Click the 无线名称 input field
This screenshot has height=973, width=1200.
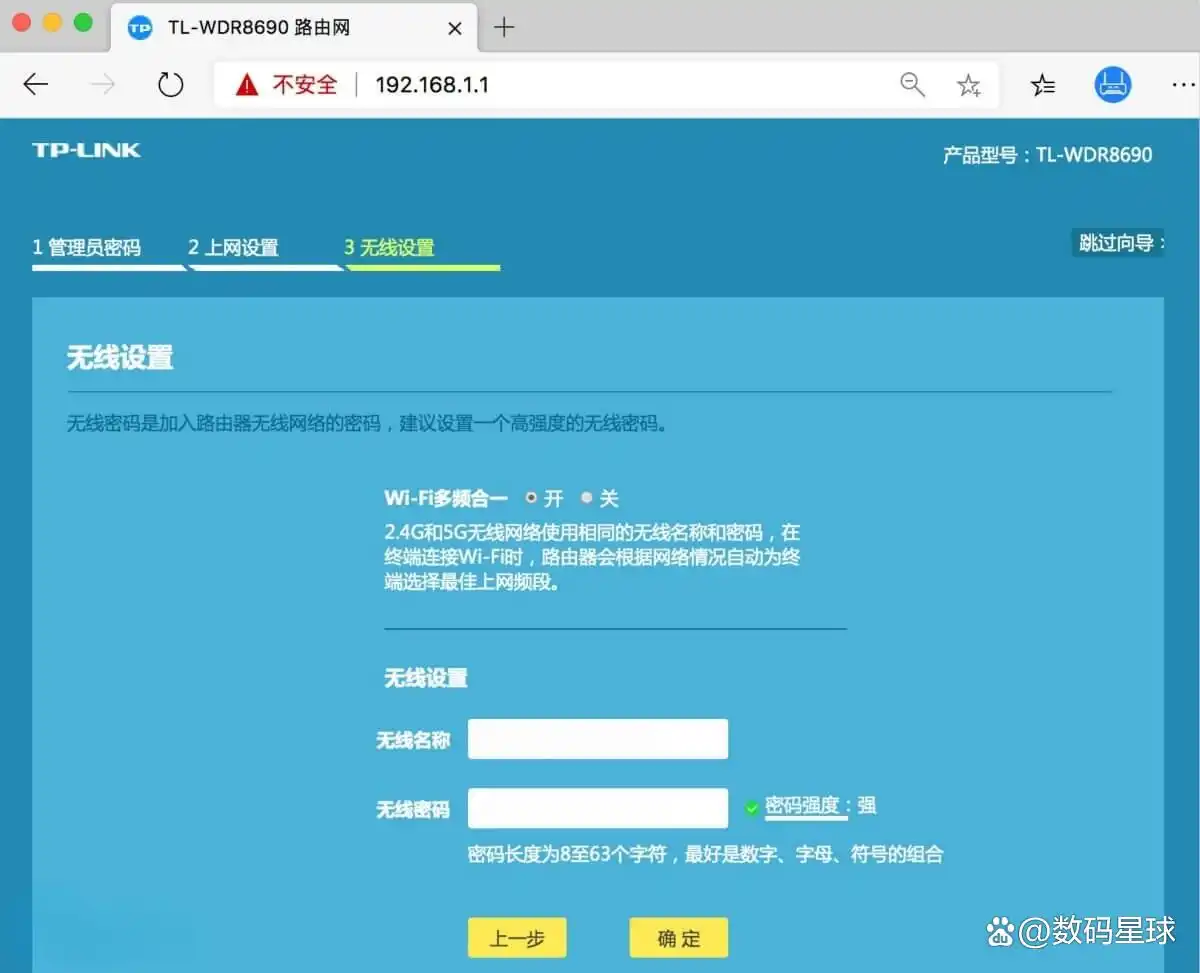click(598, 738)
